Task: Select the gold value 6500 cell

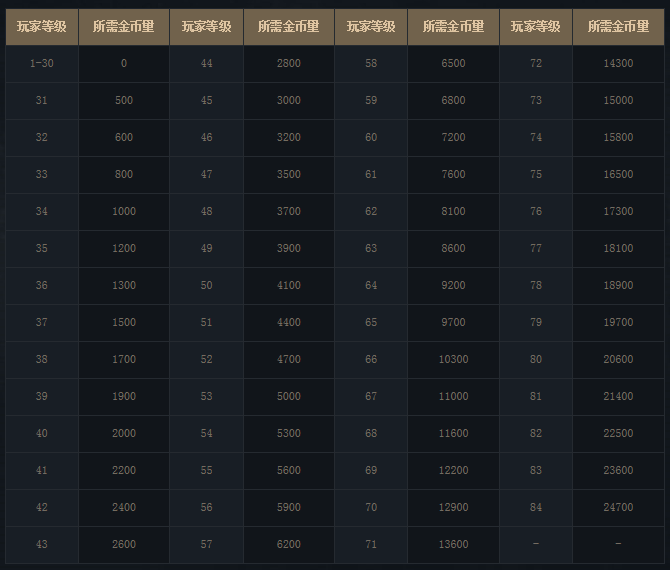Action: coord(453,63)
